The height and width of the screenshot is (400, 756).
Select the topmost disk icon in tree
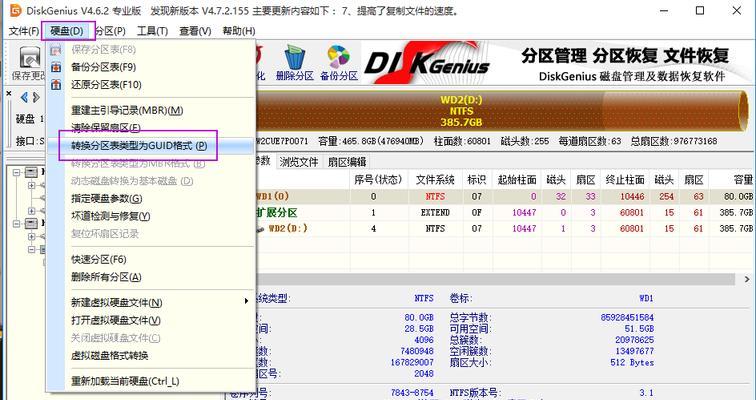click(x=31, y=172)
